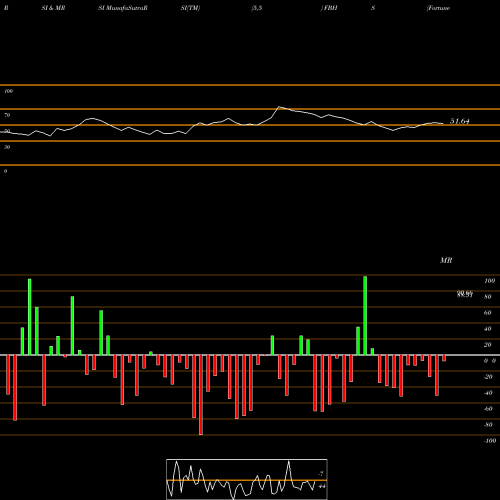Image resolution: width=500 pixels, height=500 pixels.
Task: Click the longest red MR bar reaching -100
Action: click(201, 395)
